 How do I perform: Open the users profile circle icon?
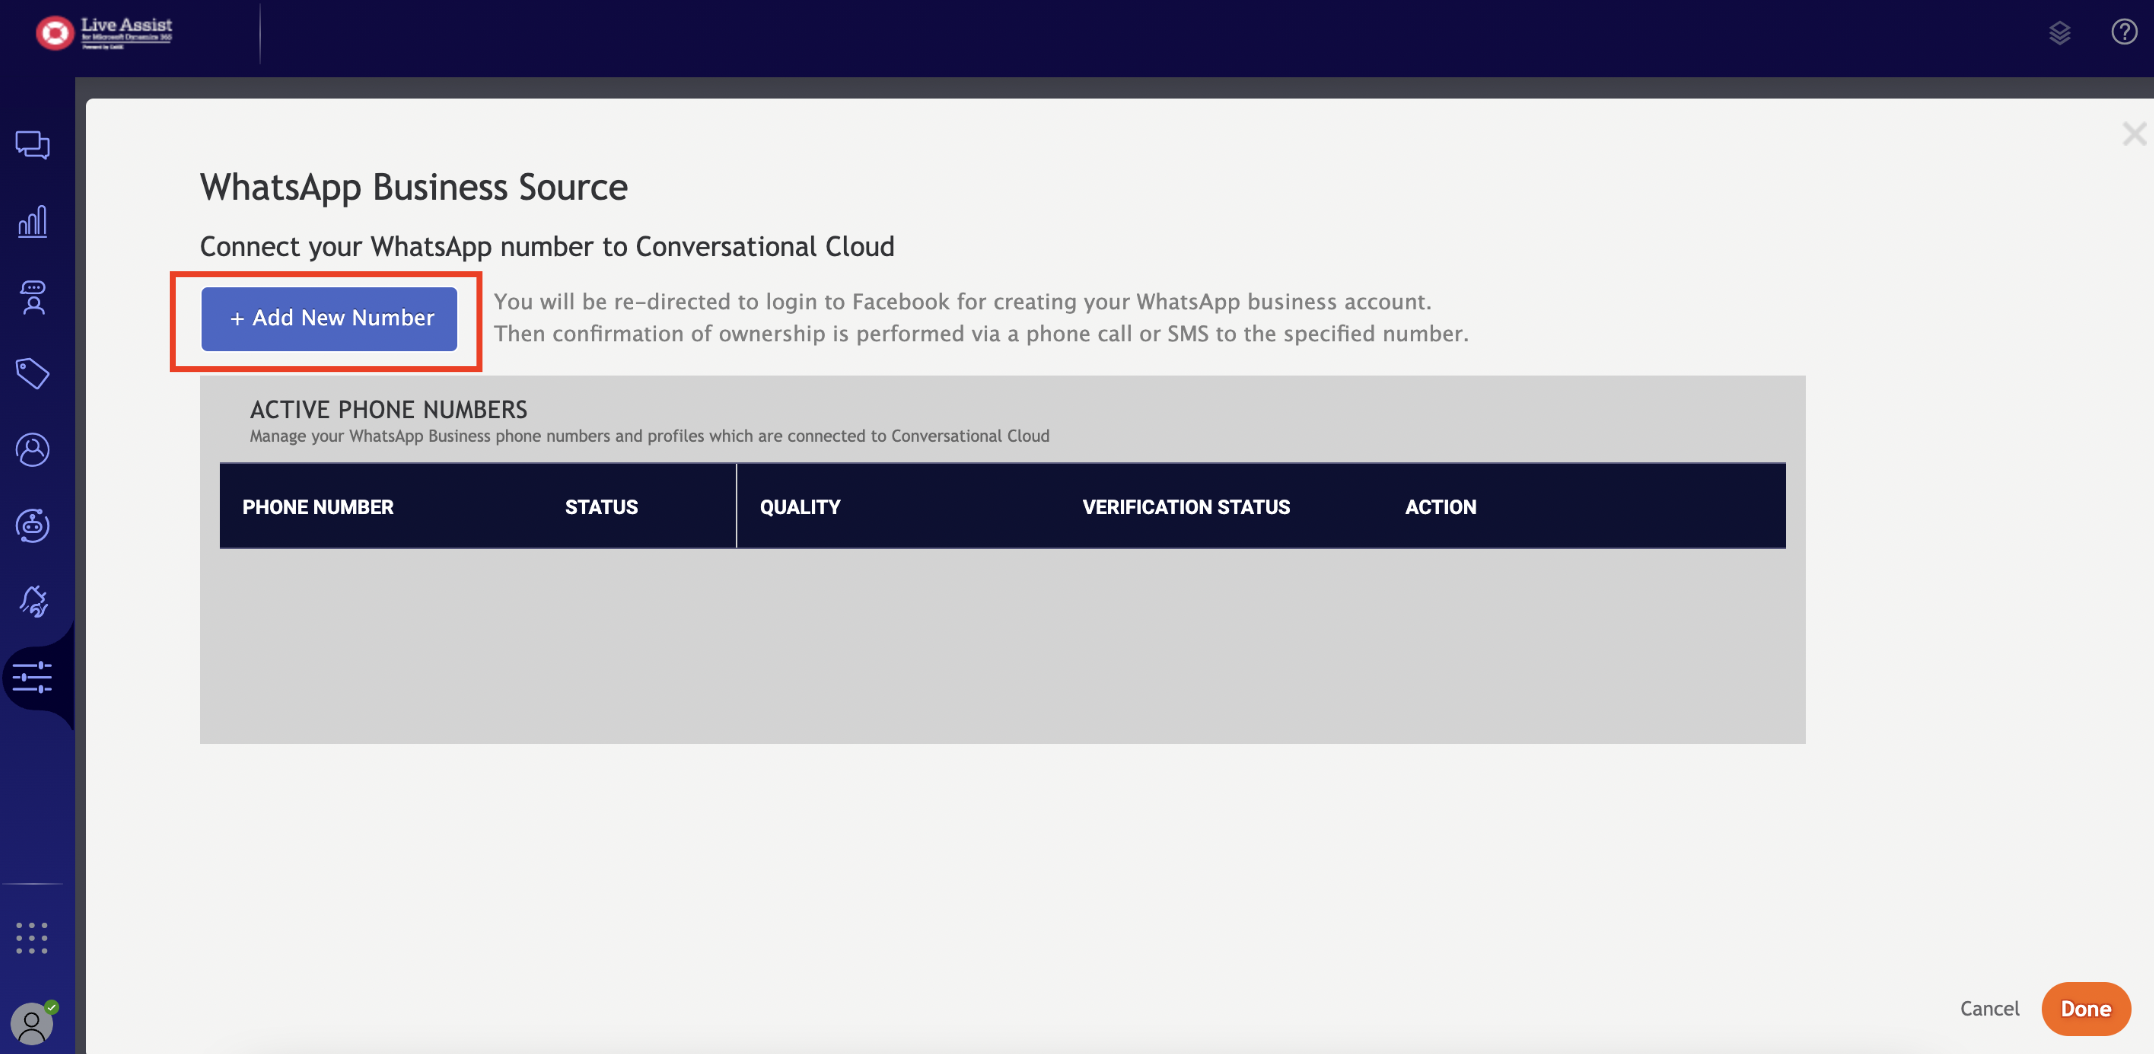33,450
